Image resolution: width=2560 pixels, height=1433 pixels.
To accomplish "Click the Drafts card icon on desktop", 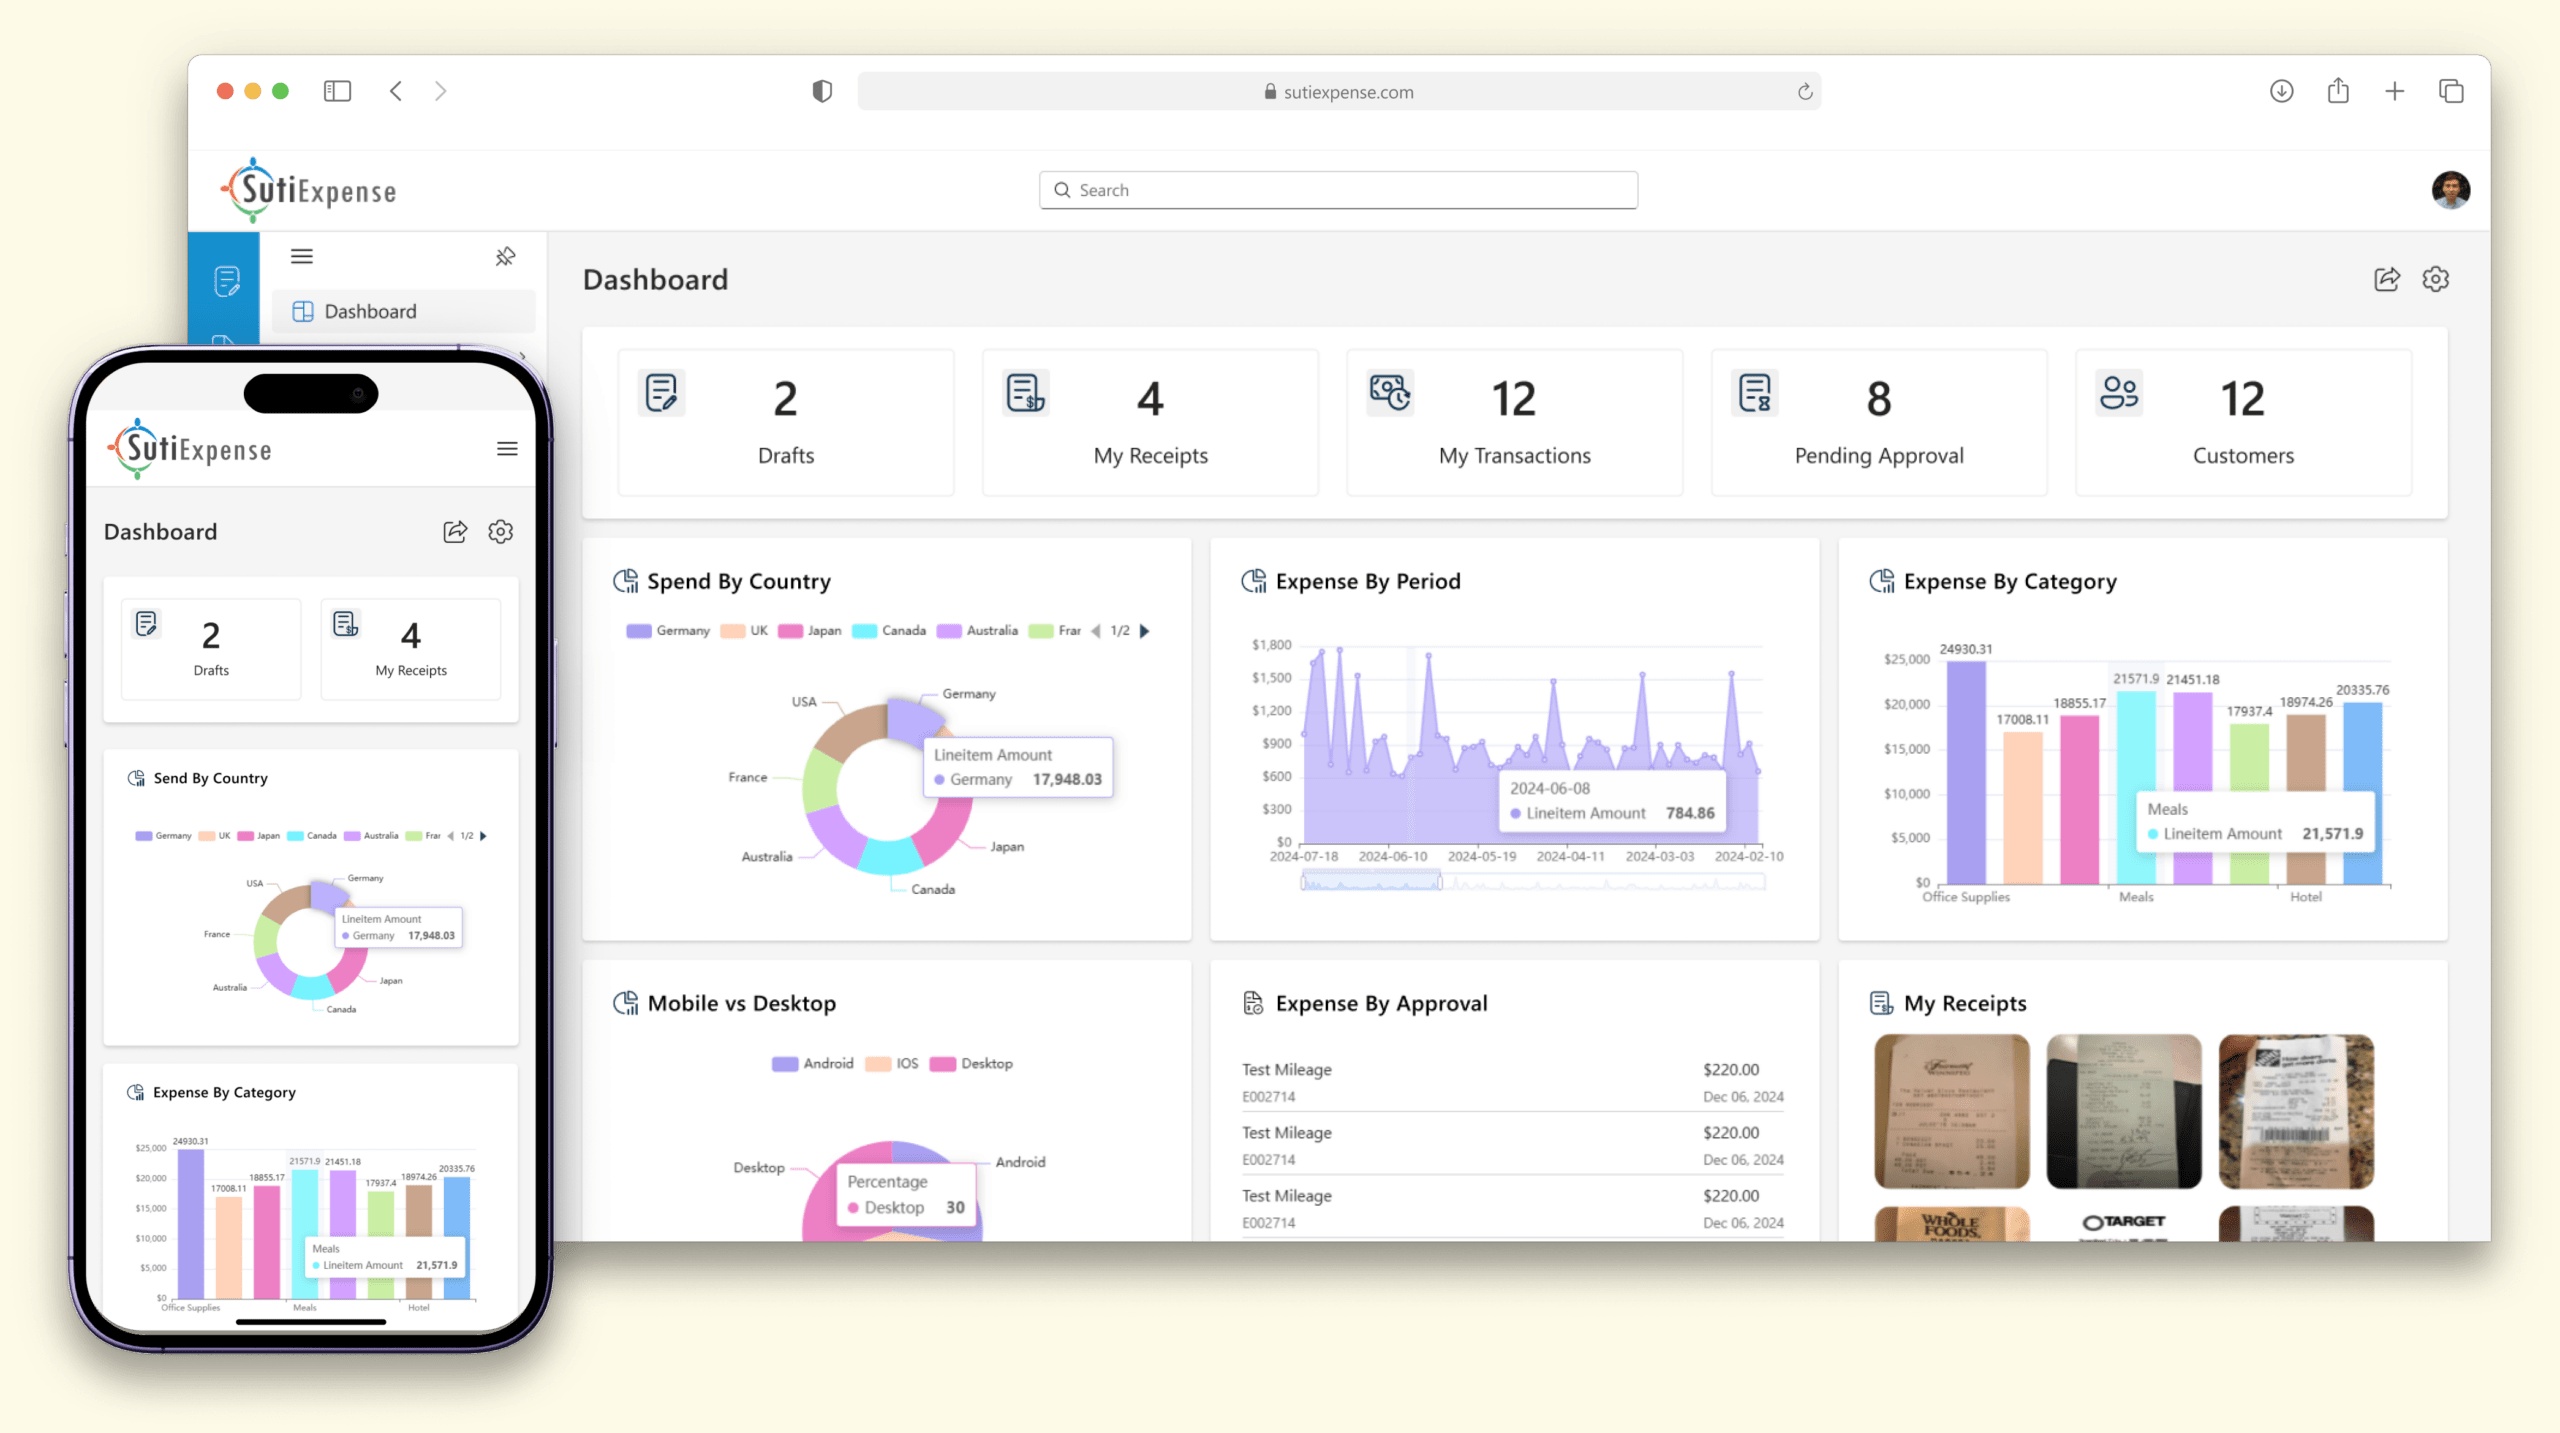I will [662, 393].
